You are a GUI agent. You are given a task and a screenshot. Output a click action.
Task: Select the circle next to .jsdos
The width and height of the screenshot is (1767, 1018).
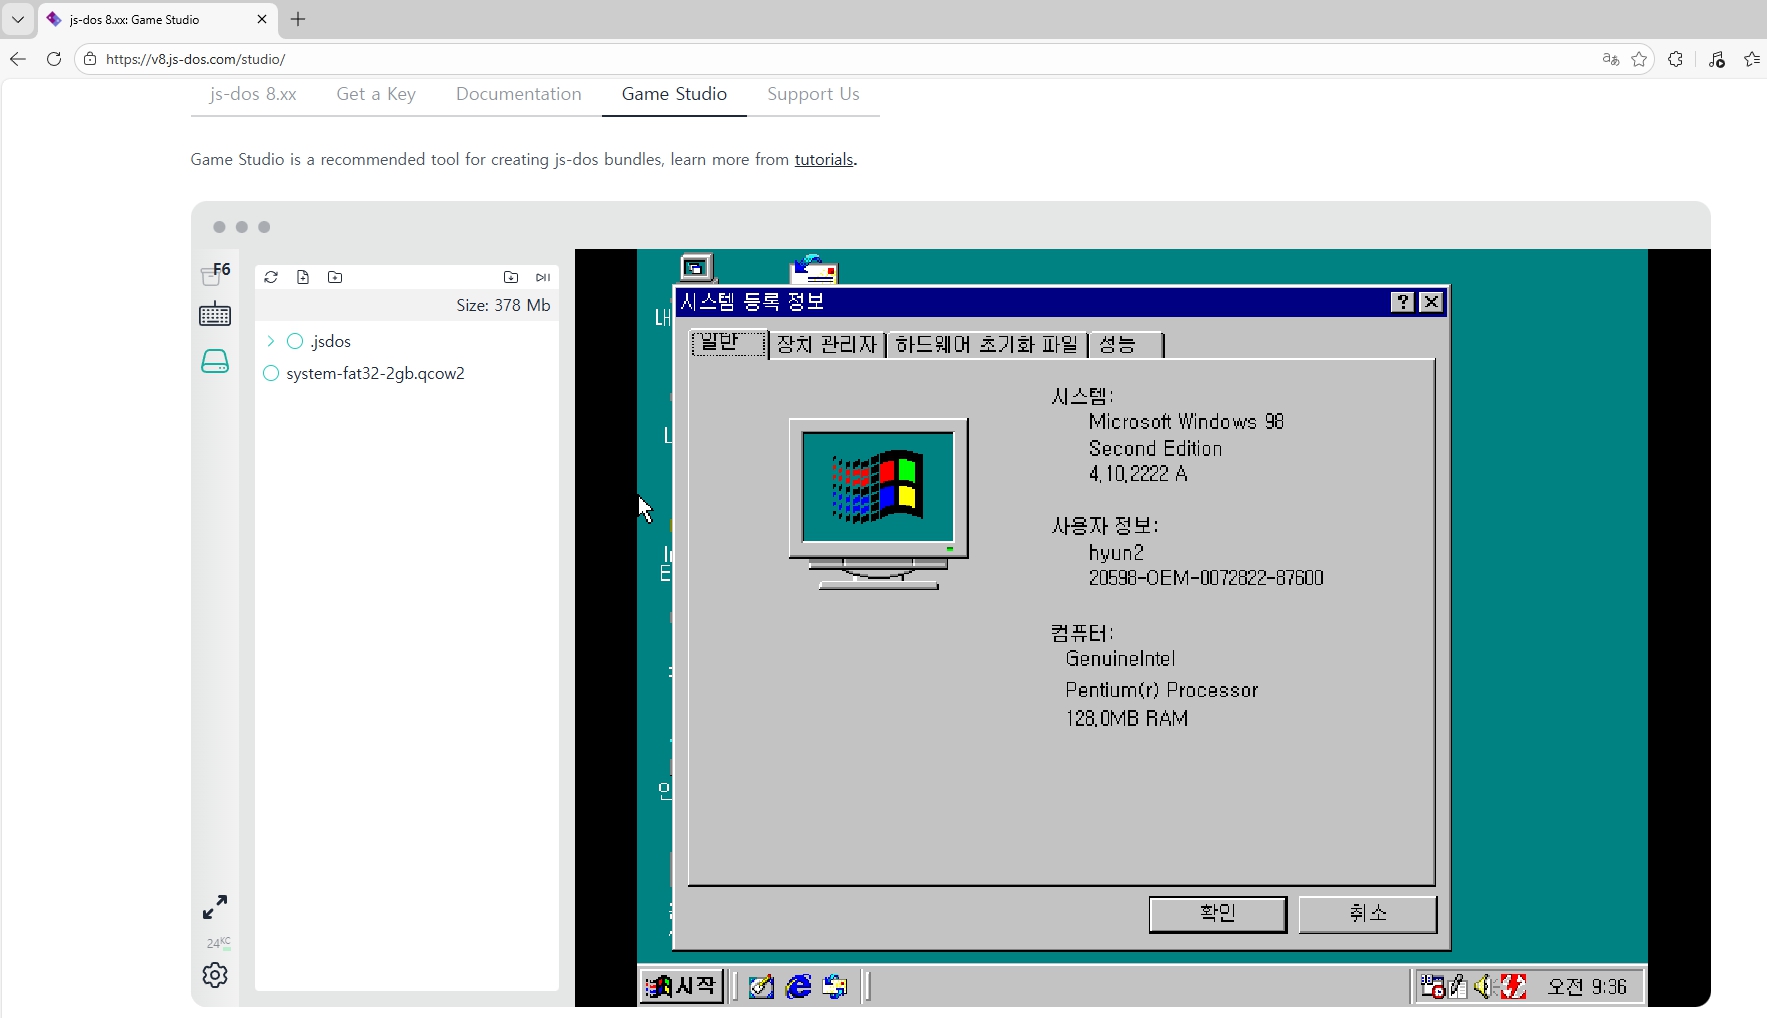295,341
